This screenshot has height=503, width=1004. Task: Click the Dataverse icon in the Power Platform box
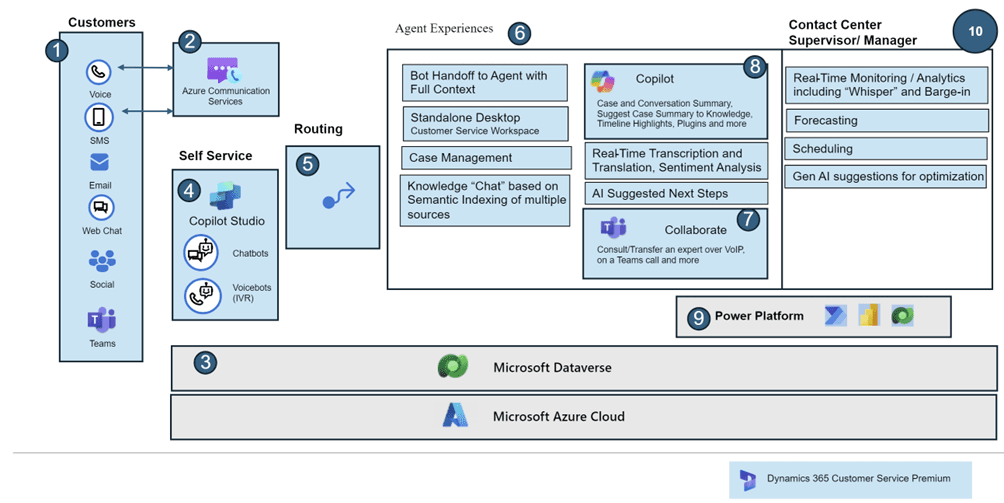(x=902, y=315)
